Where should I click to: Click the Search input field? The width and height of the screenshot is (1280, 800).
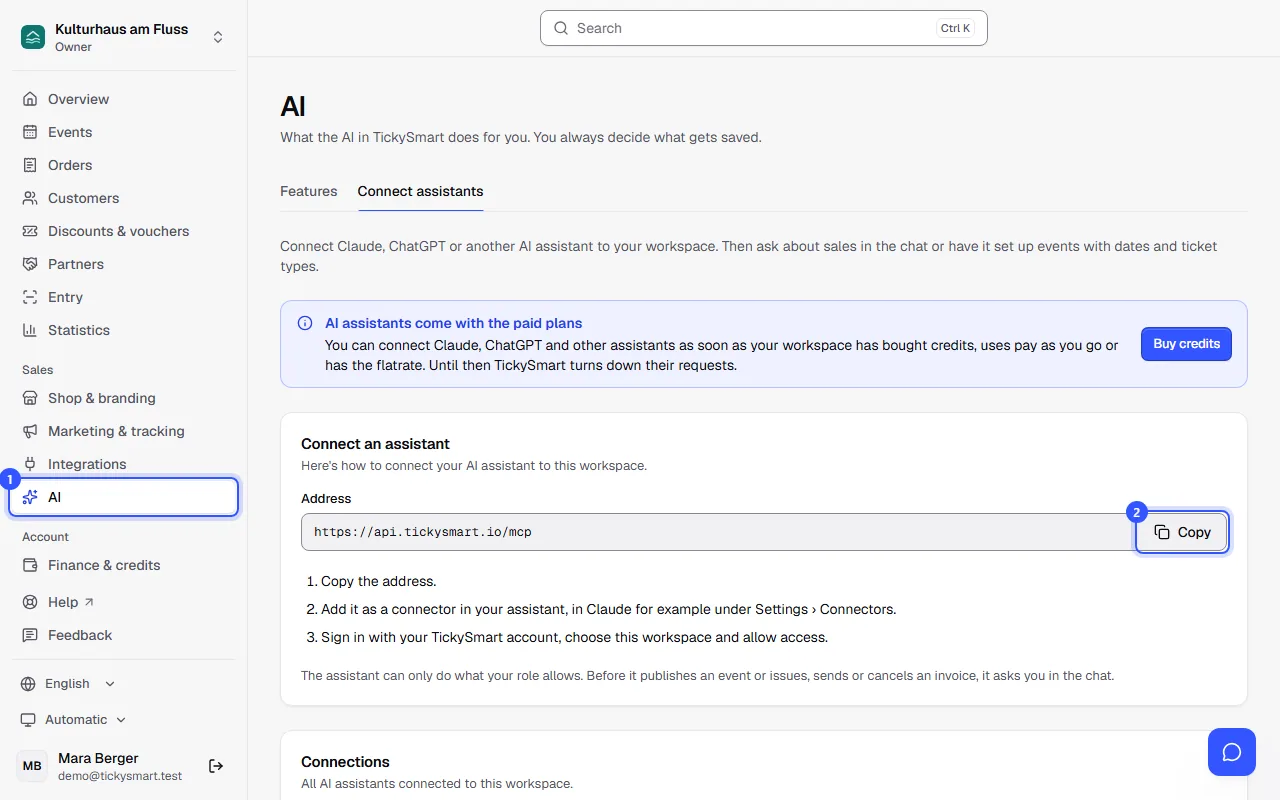tap(764, 28)
